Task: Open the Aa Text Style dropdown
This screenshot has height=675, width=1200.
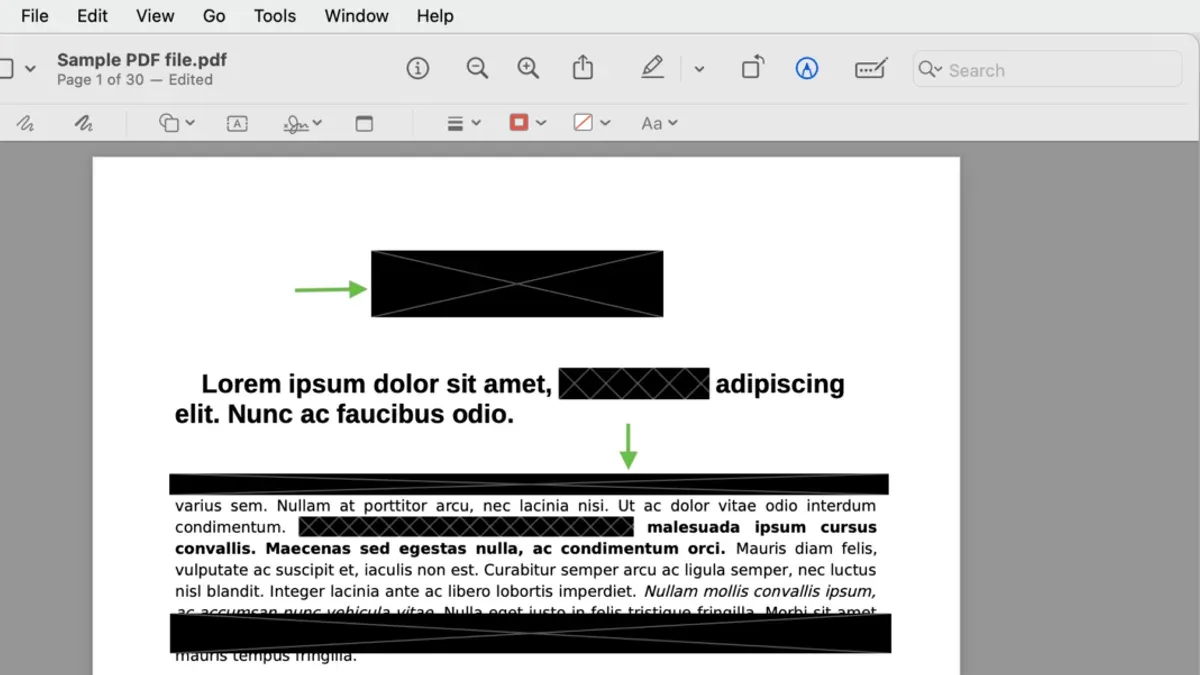Action: 660,123
